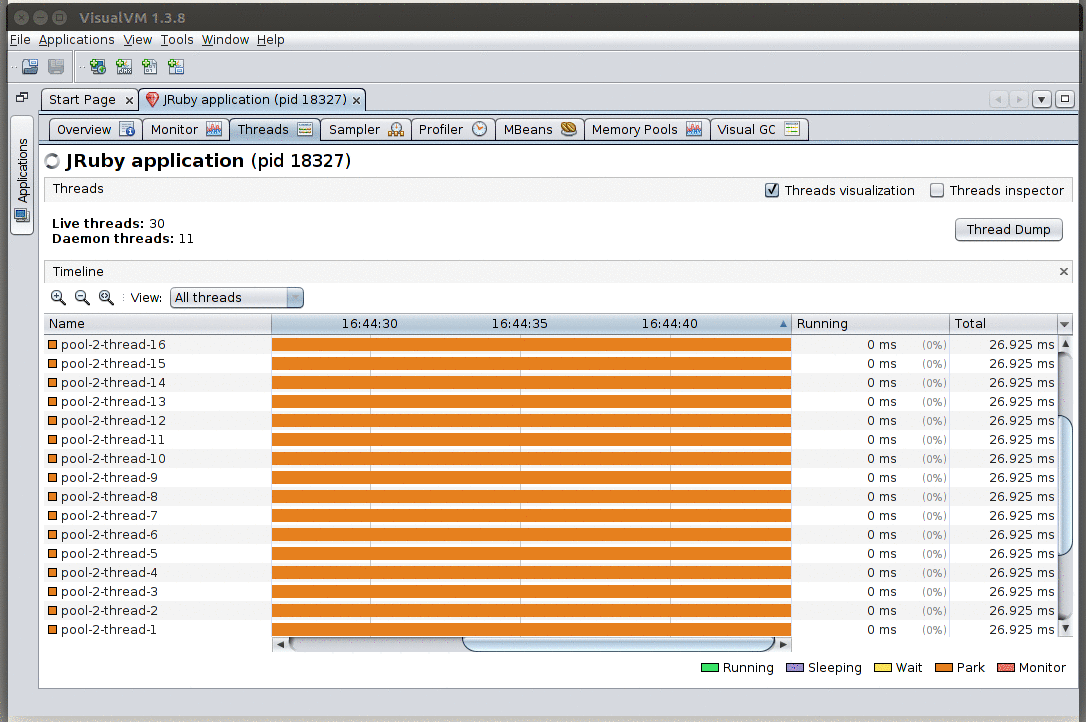Click the Add JMX Connection toolbar icon
This screenshot has width=1086, height=722.
point(124,67)
